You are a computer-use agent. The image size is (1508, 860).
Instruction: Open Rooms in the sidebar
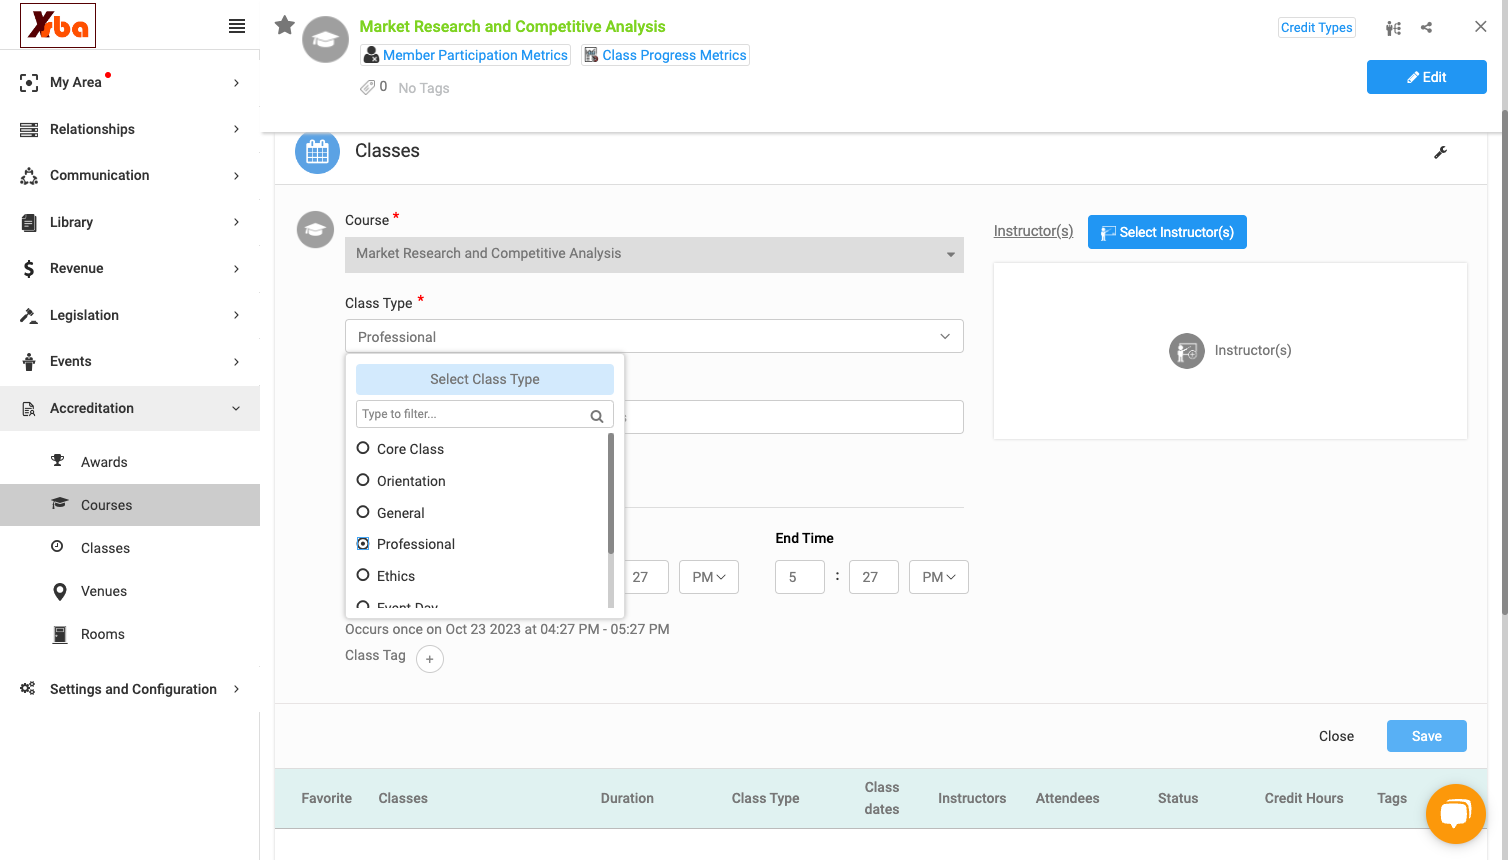click(103, 634)
